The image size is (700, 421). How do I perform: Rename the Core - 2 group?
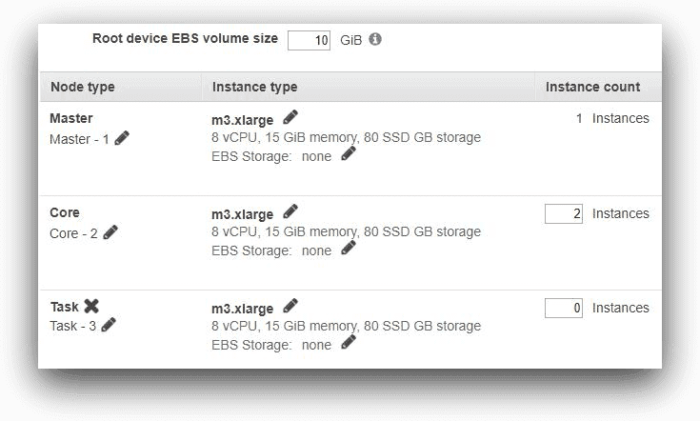(110, 233)
